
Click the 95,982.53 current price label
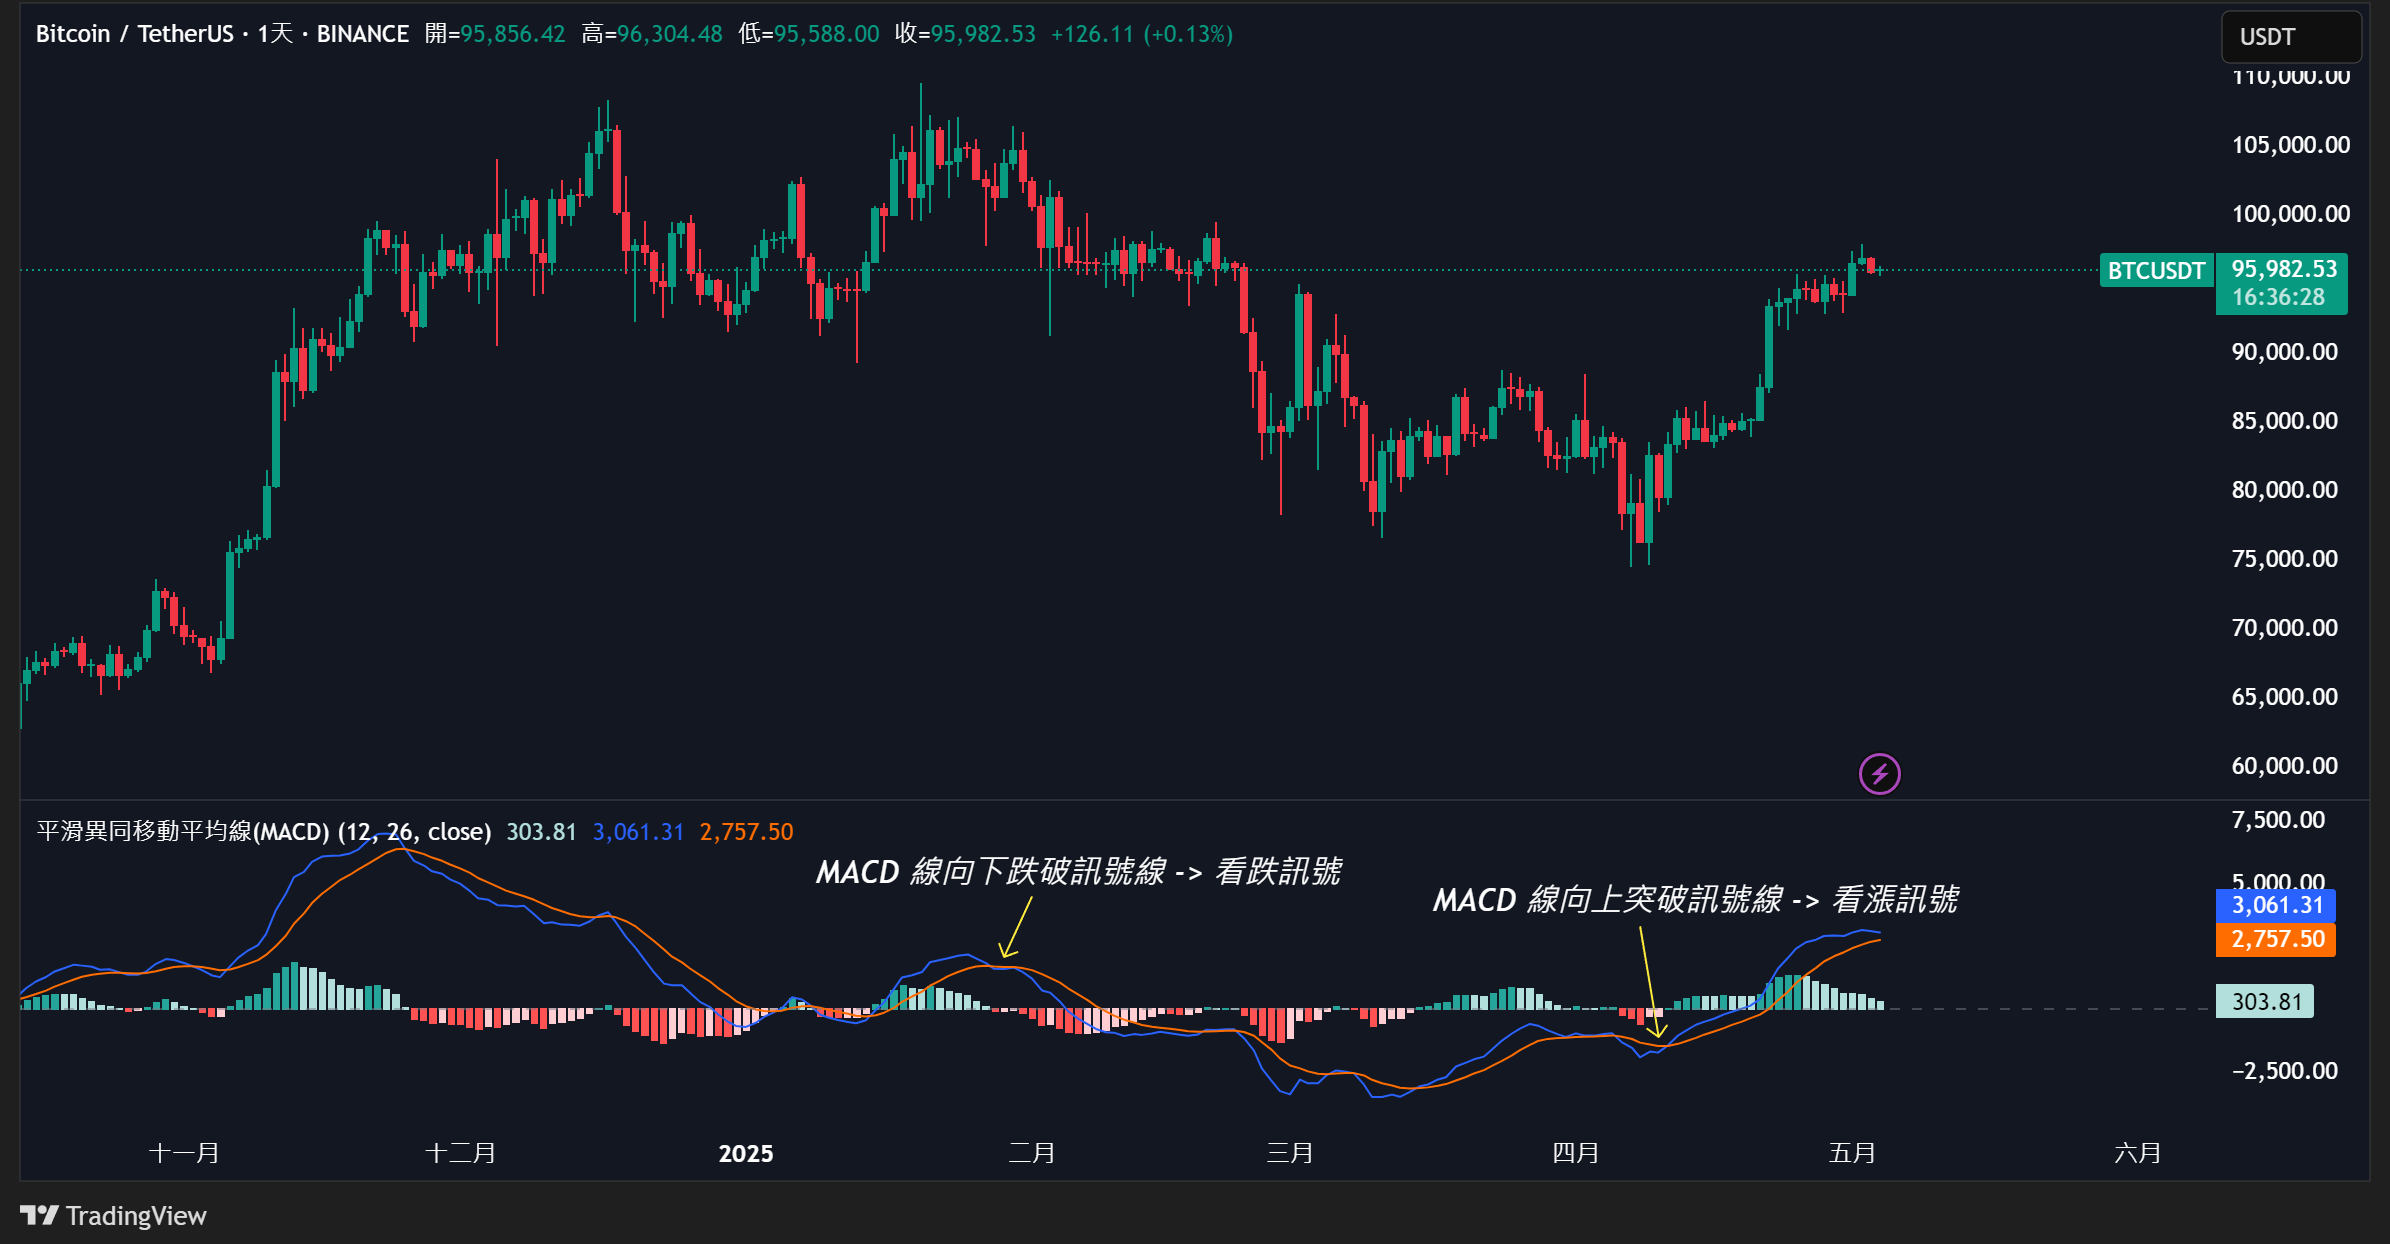click(x=2284, y=269)
